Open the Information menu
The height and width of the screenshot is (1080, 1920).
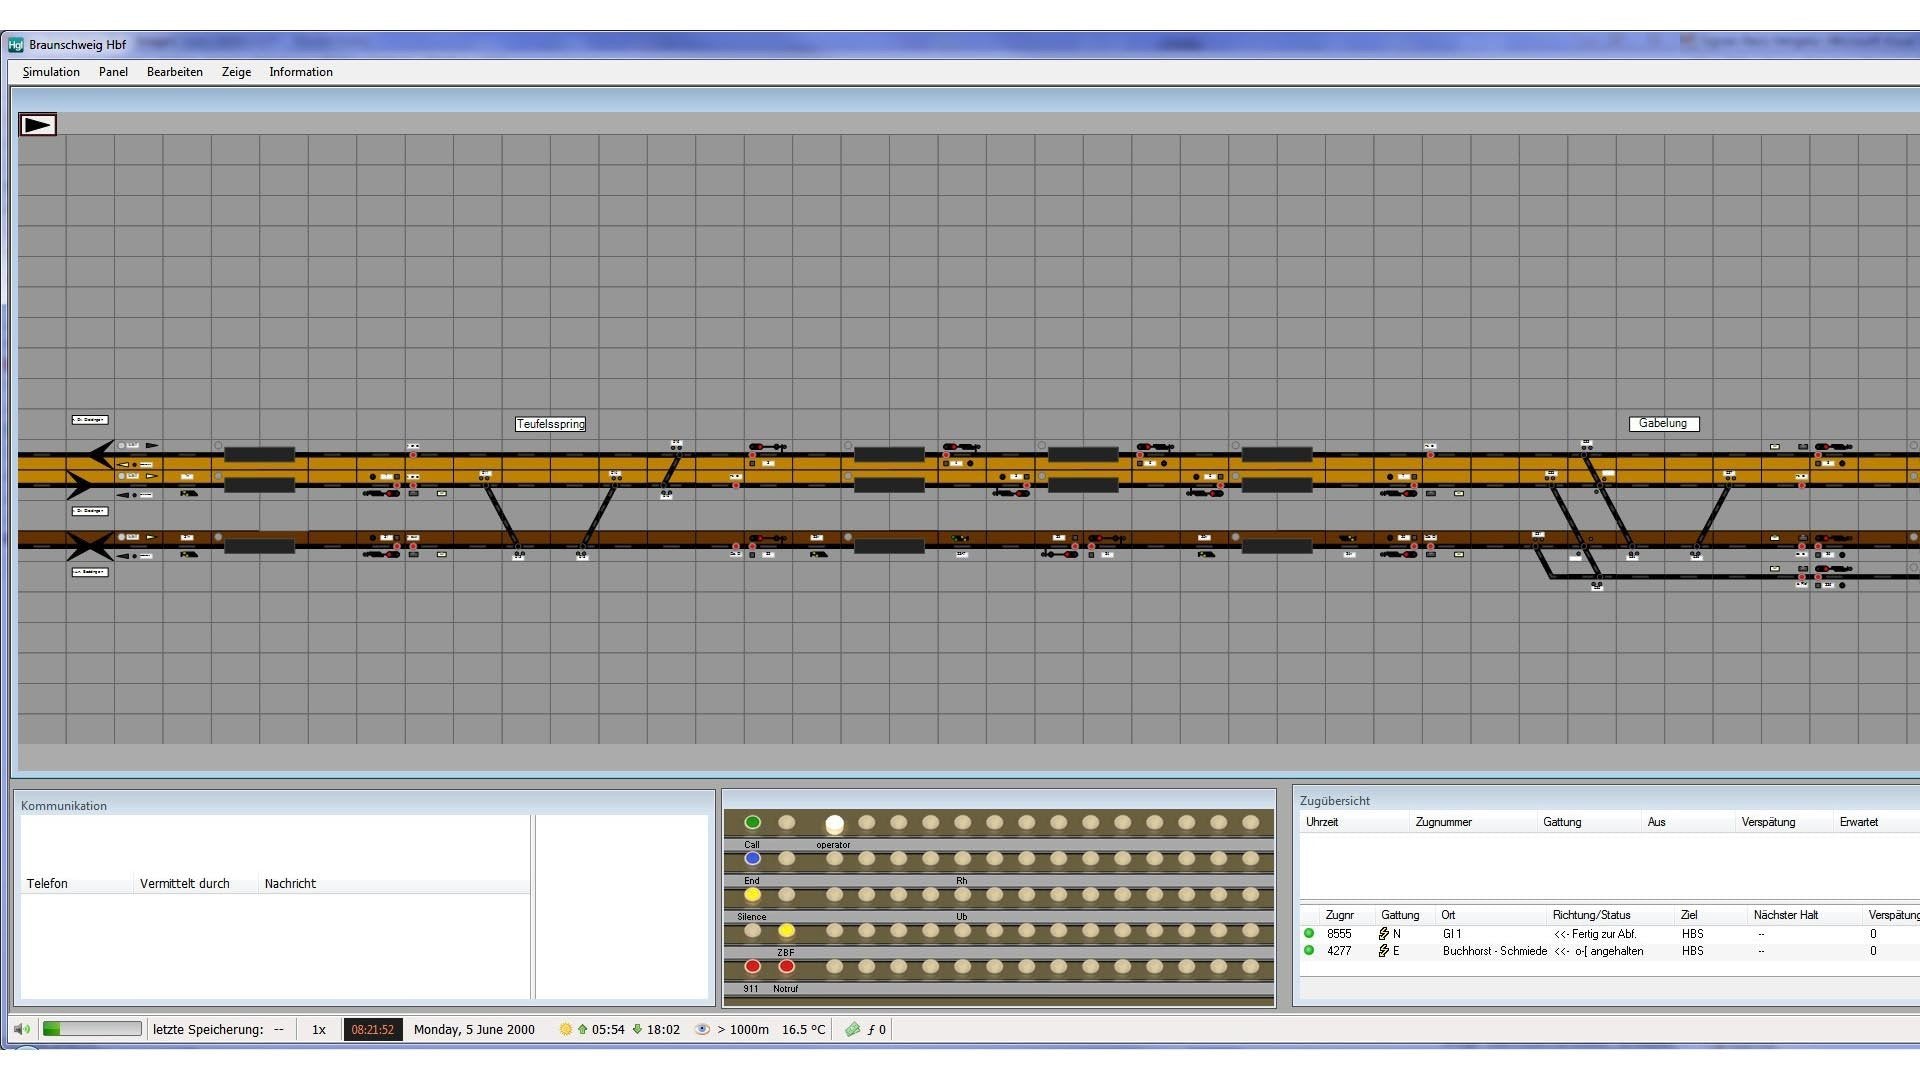pyautogui.click(x=301, y=72)
